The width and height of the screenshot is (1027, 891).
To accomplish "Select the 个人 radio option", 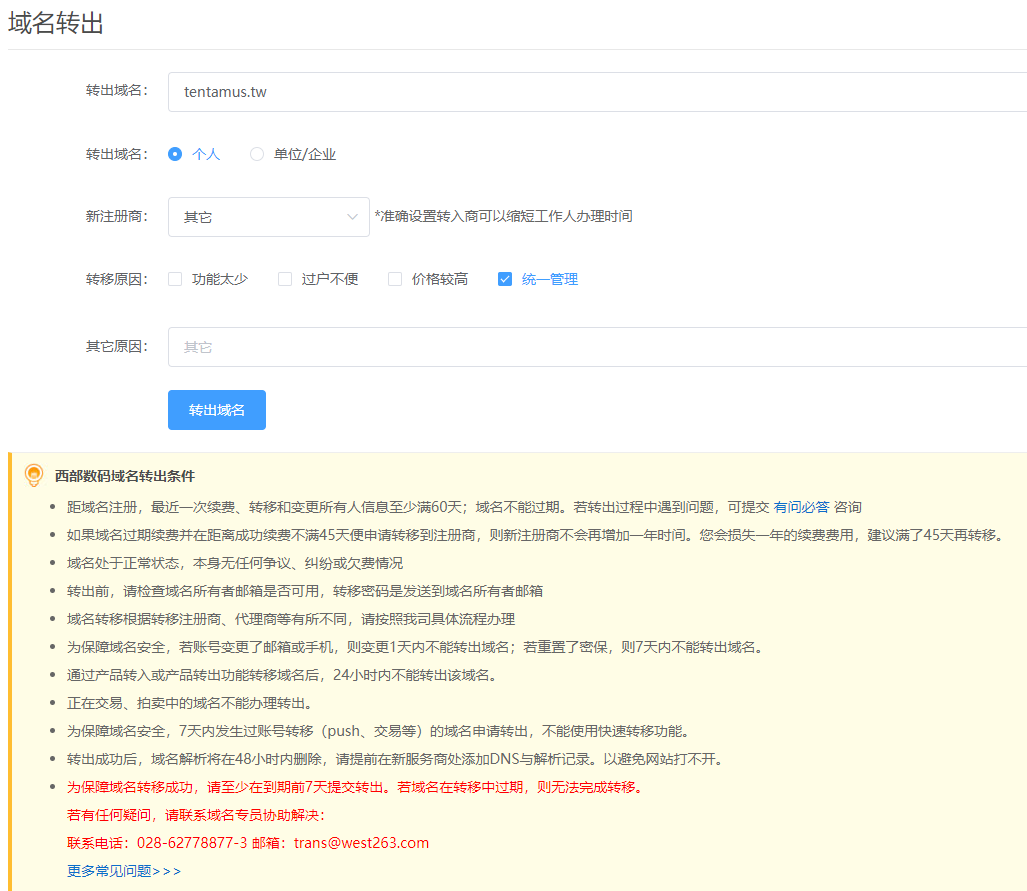I will [175, 154].
